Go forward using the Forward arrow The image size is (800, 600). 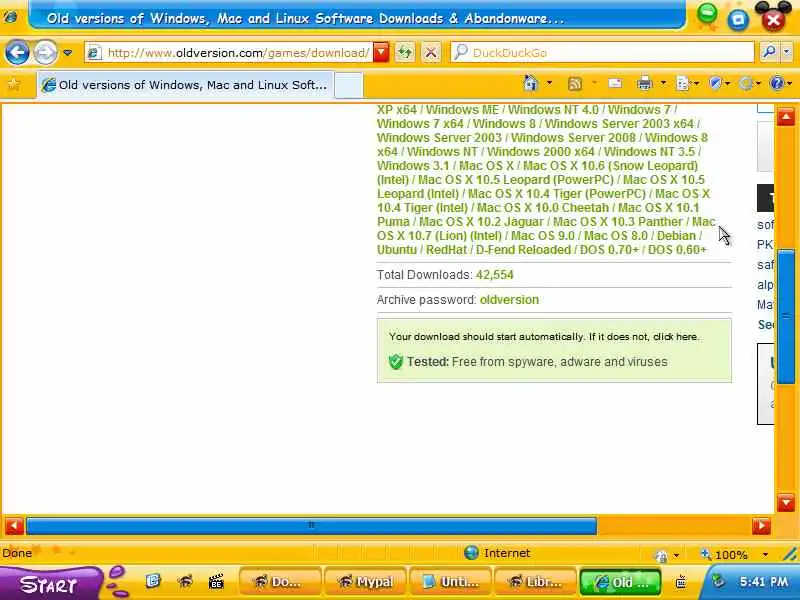pos(45,53)
